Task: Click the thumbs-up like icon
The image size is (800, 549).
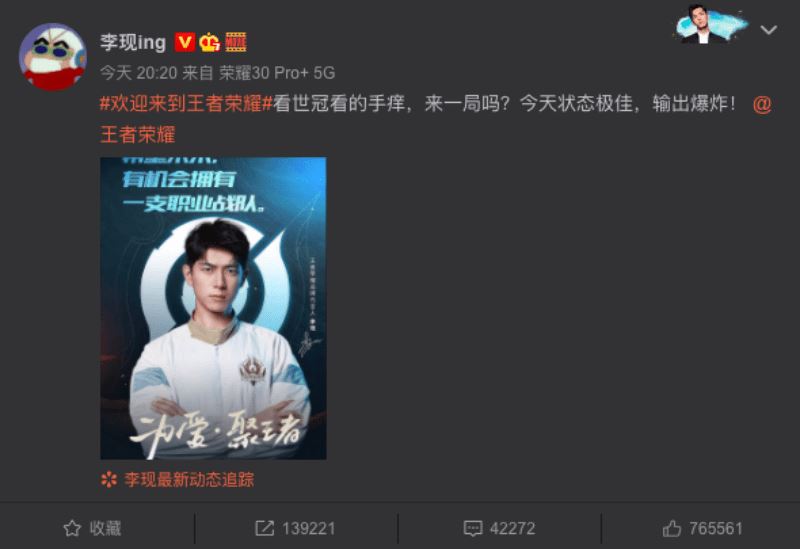Action: pyautogui.click(x=671, y=528)
